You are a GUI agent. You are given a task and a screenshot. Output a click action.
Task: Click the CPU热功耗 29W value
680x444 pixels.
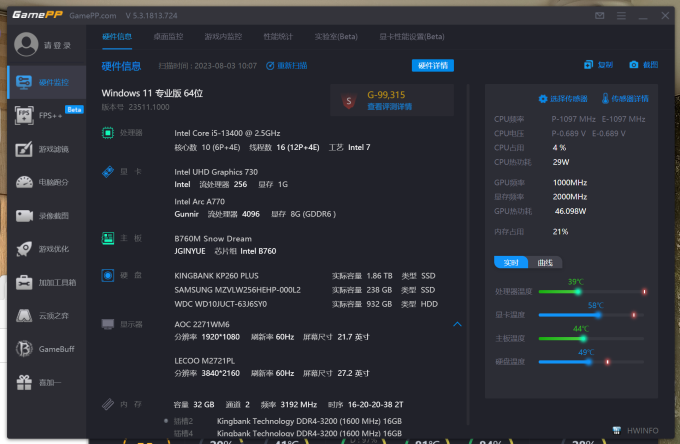(x=561, y=162)
